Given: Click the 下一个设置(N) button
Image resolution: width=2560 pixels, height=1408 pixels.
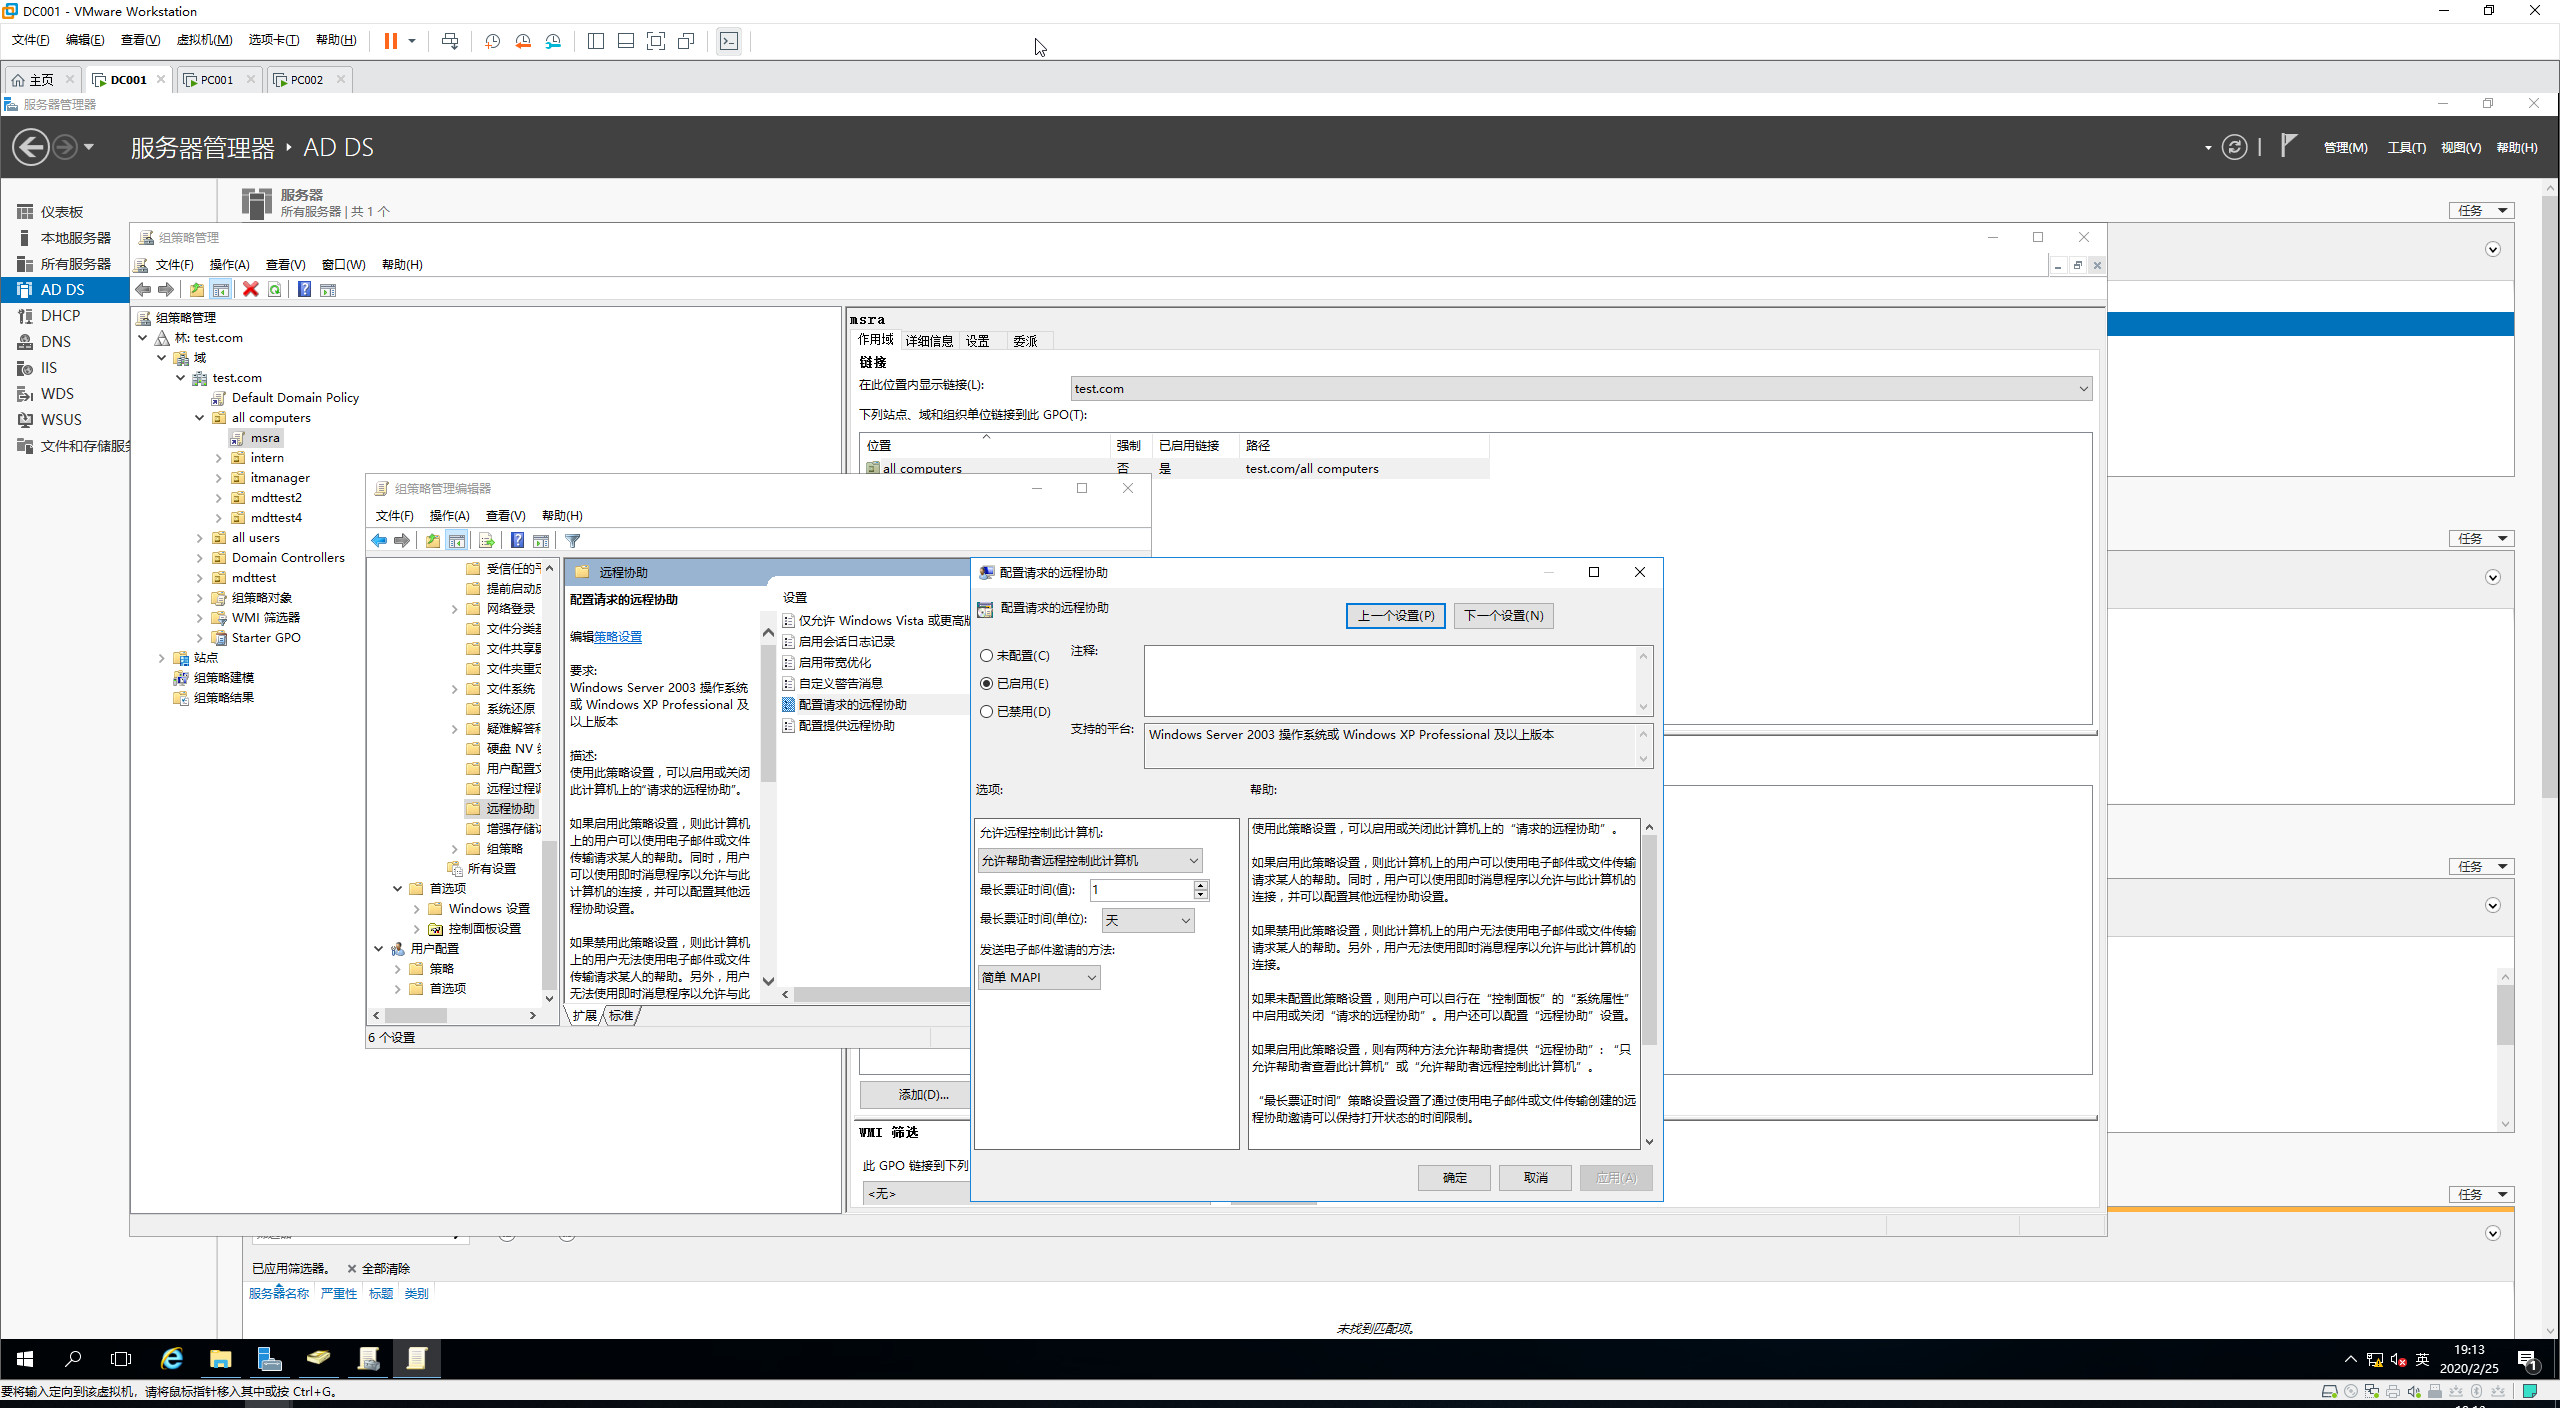Looking at the screenshot, I should coord(1503,615).
